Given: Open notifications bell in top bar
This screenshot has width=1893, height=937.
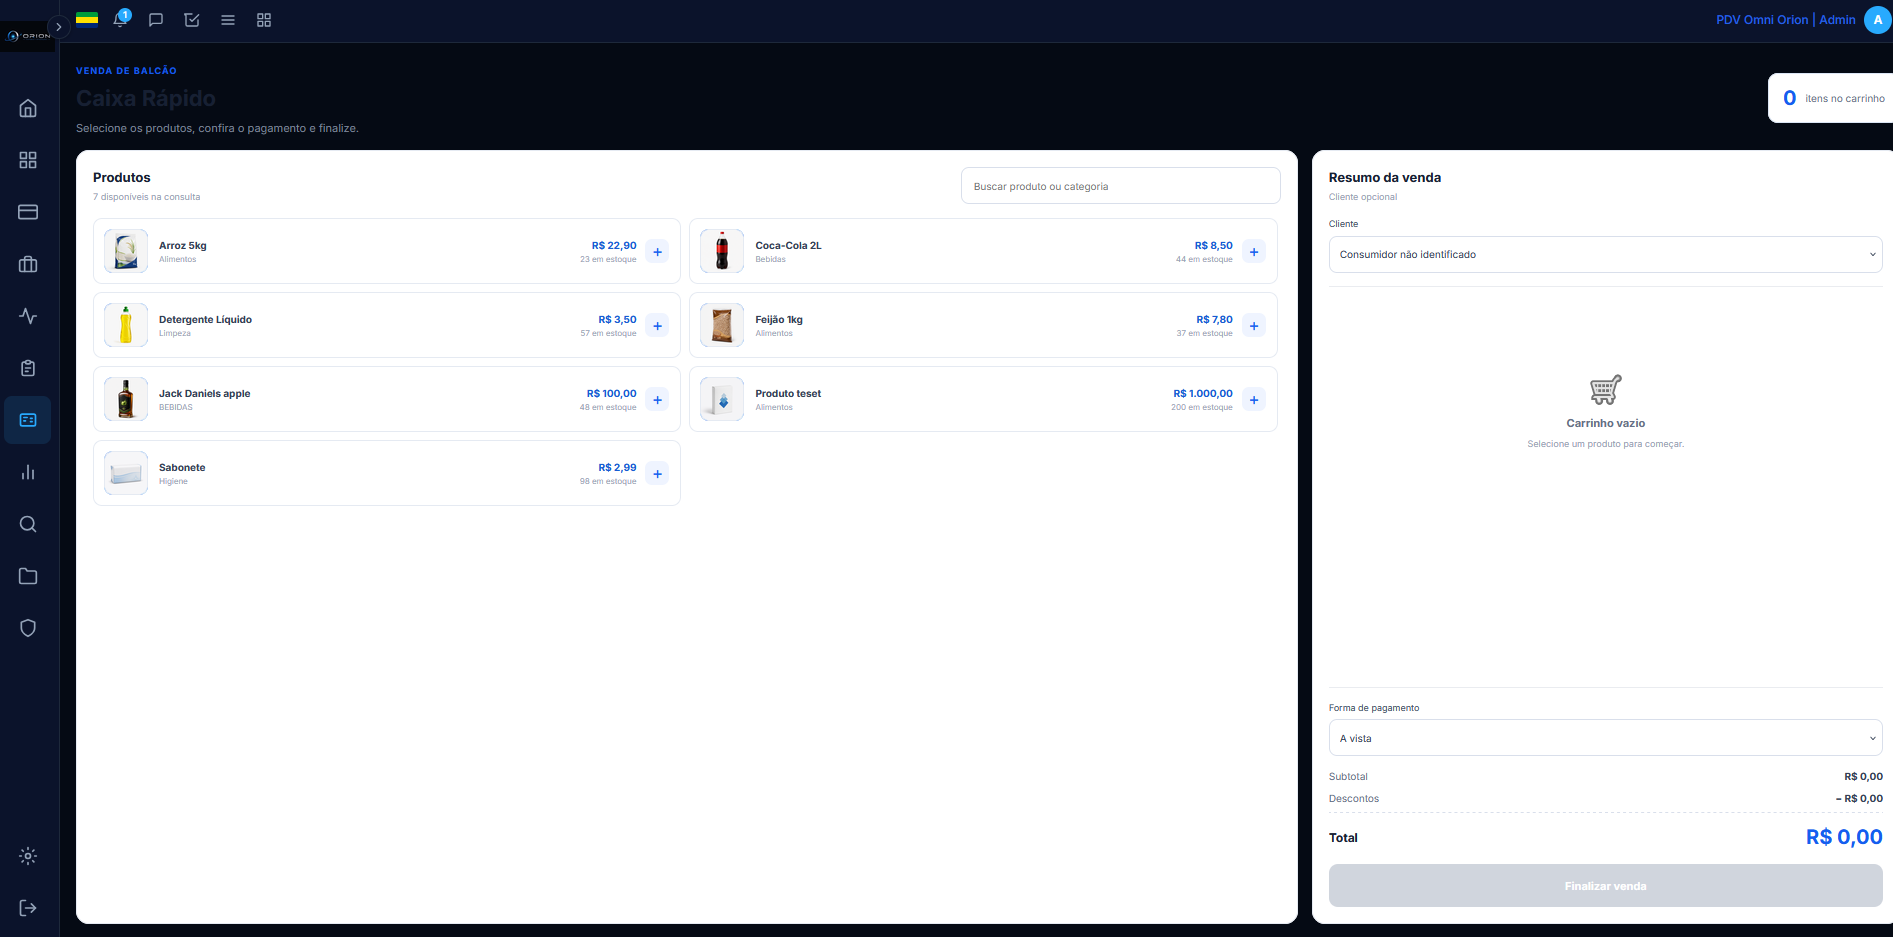Looking at the screenshot, I should (x=121, y=19).
